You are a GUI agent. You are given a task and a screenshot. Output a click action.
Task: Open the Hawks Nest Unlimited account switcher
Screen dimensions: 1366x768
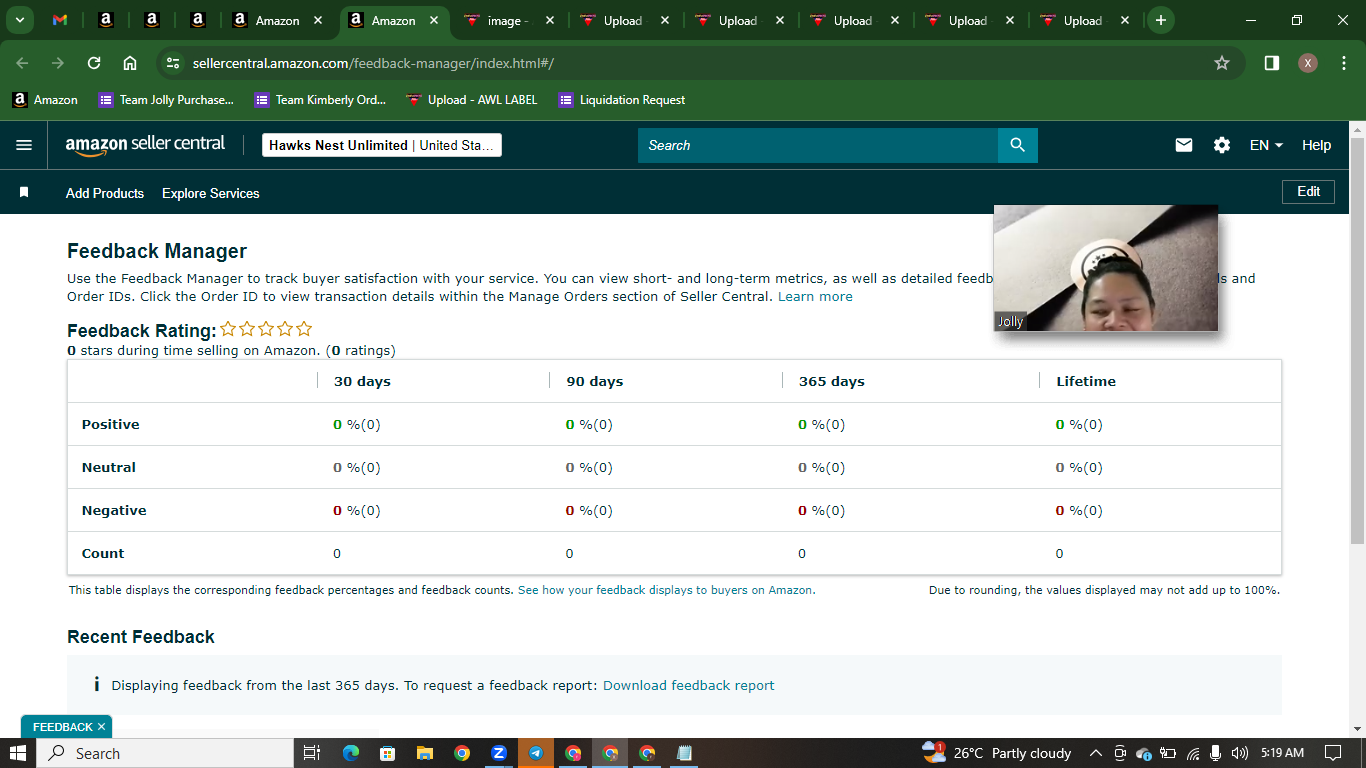(x=382, y=145)
